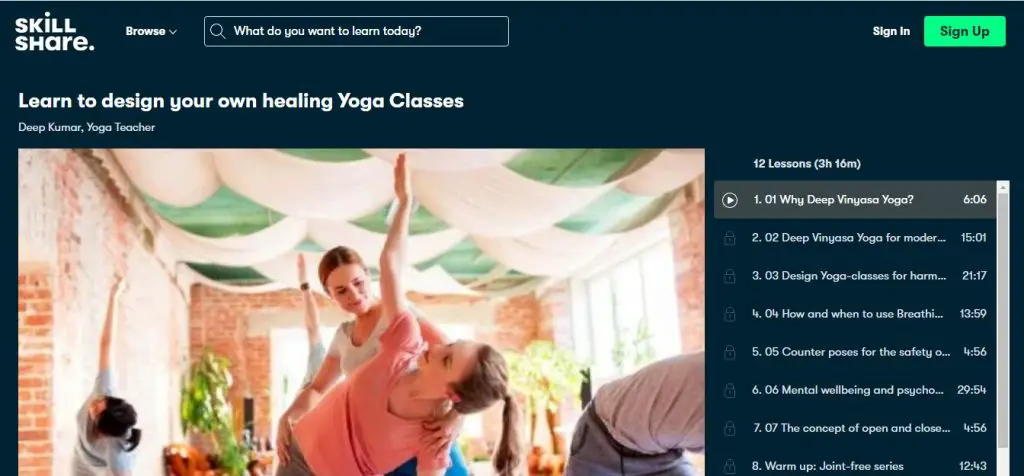Click the lock icon on lesson 7
This screenshot has height=476, width=1024.
(x=729, y=428)
